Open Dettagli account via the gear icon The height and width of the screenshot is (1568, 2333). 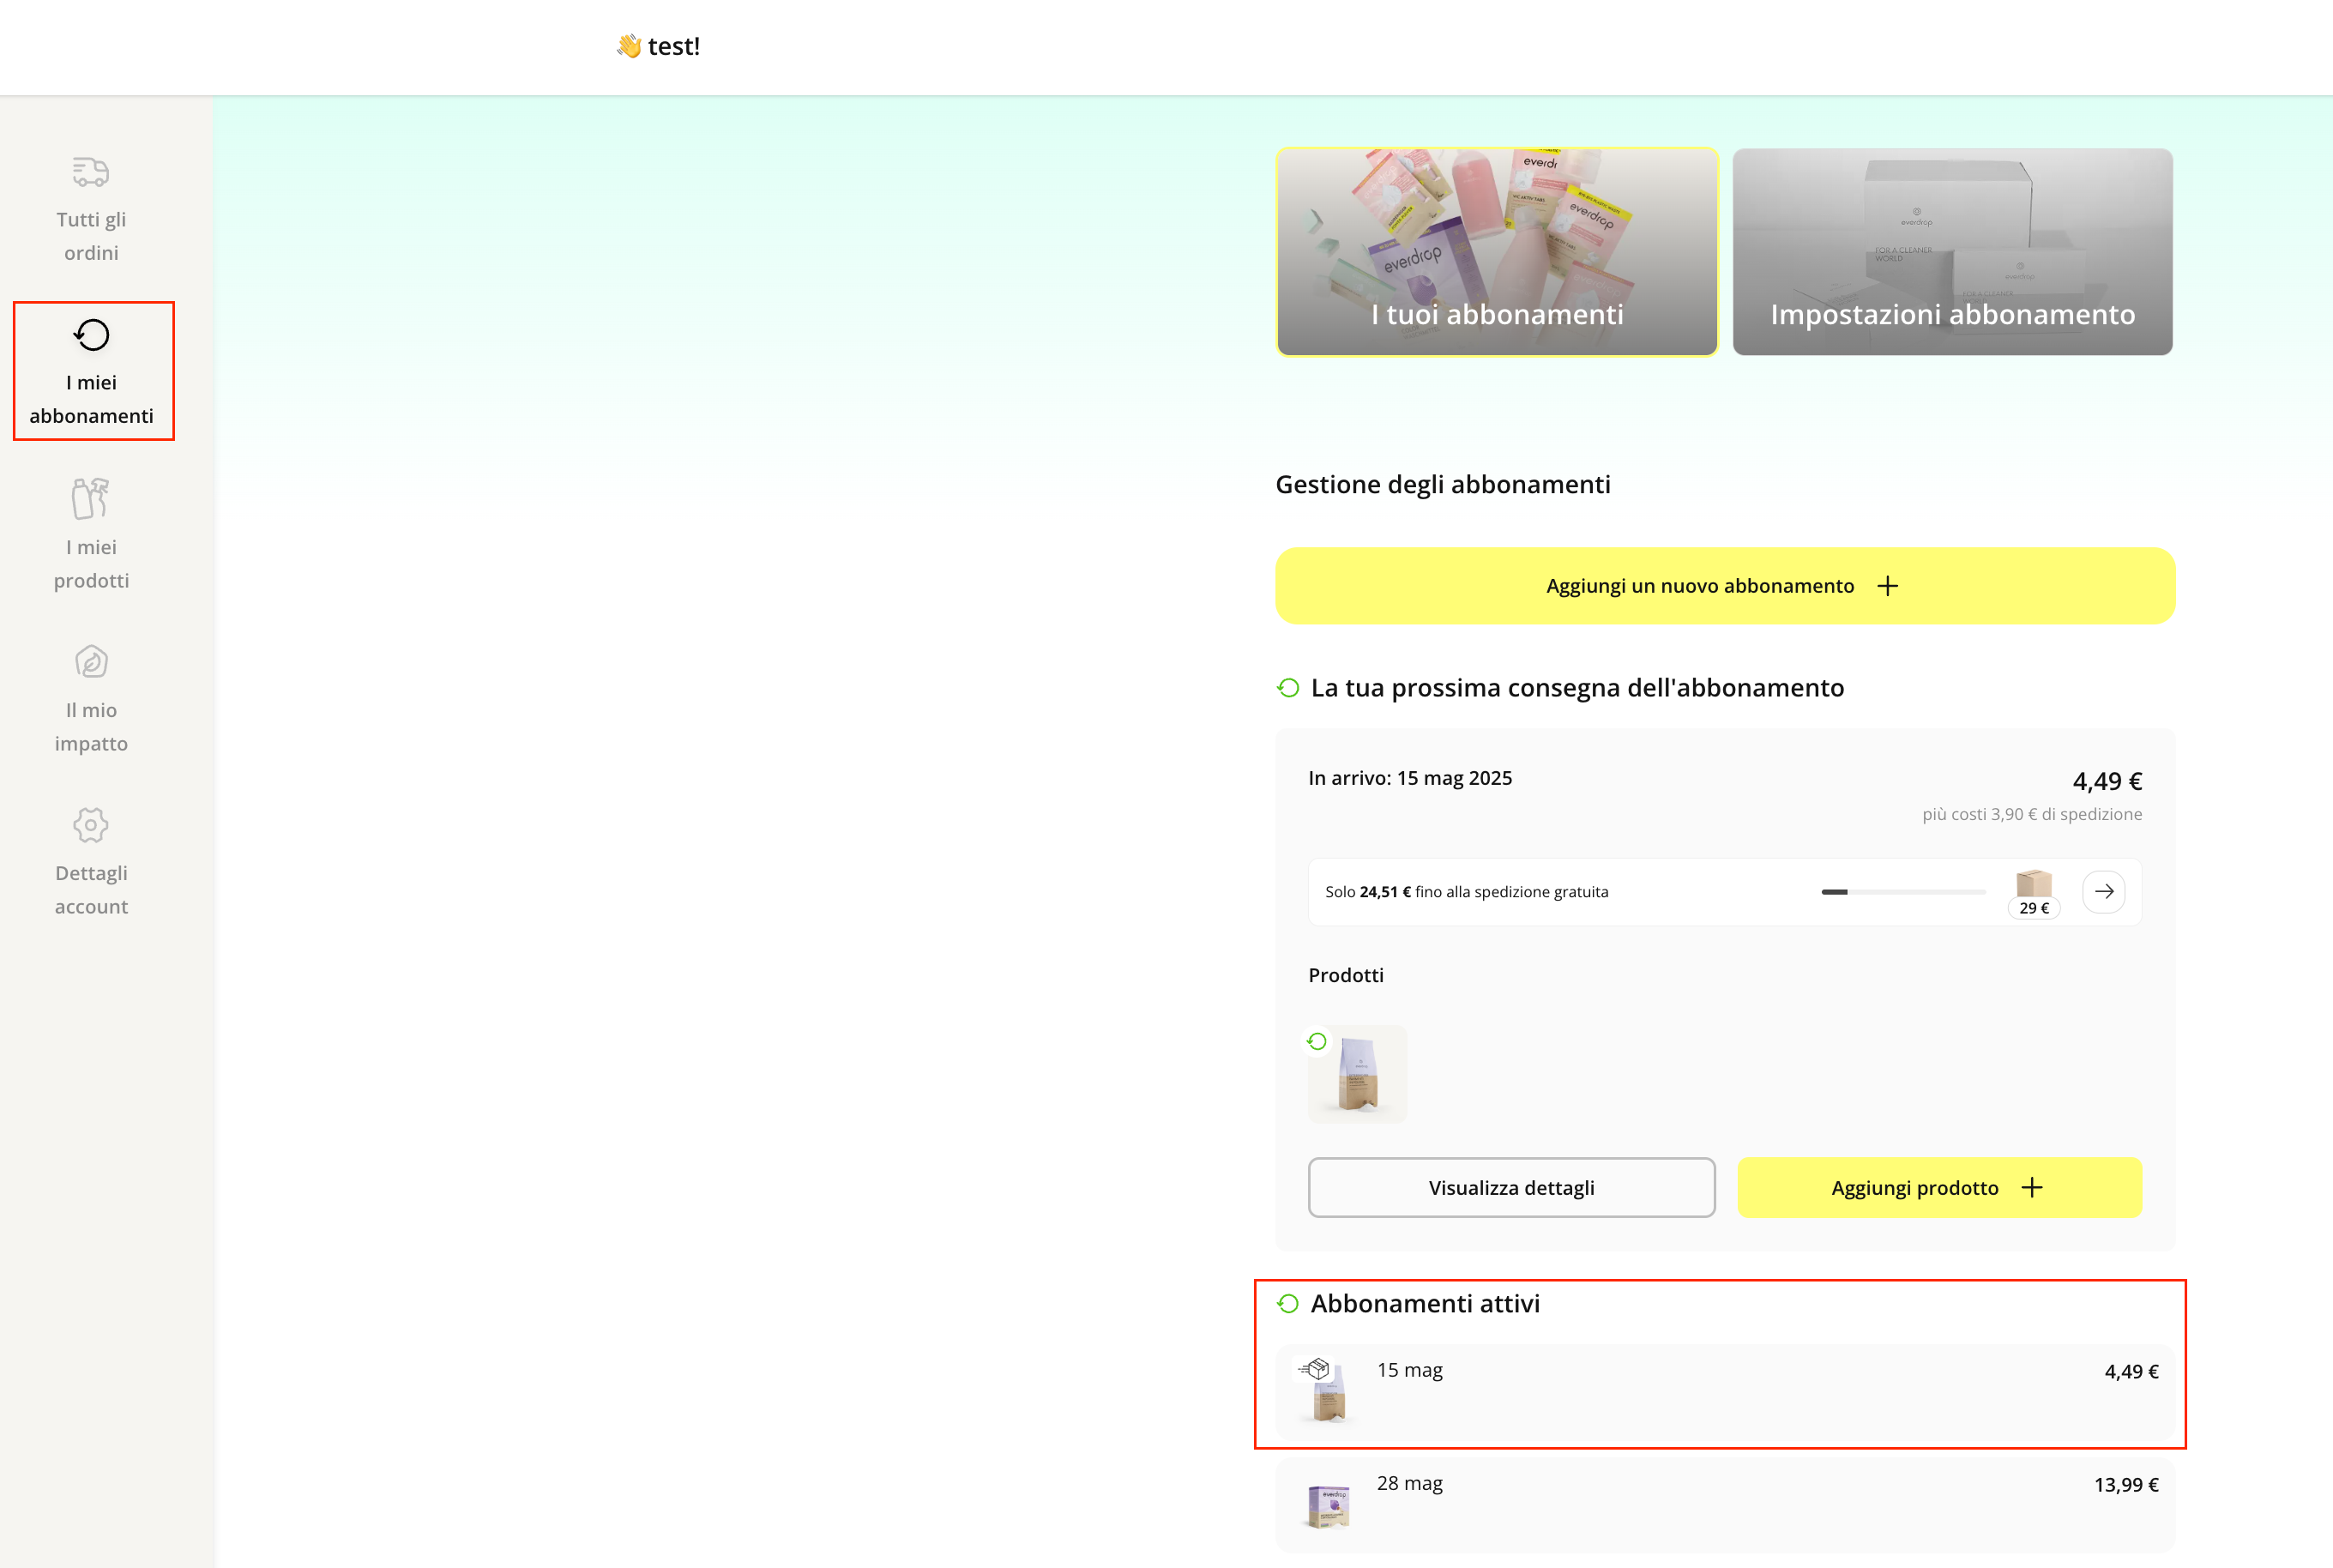(x=91, y=825)
